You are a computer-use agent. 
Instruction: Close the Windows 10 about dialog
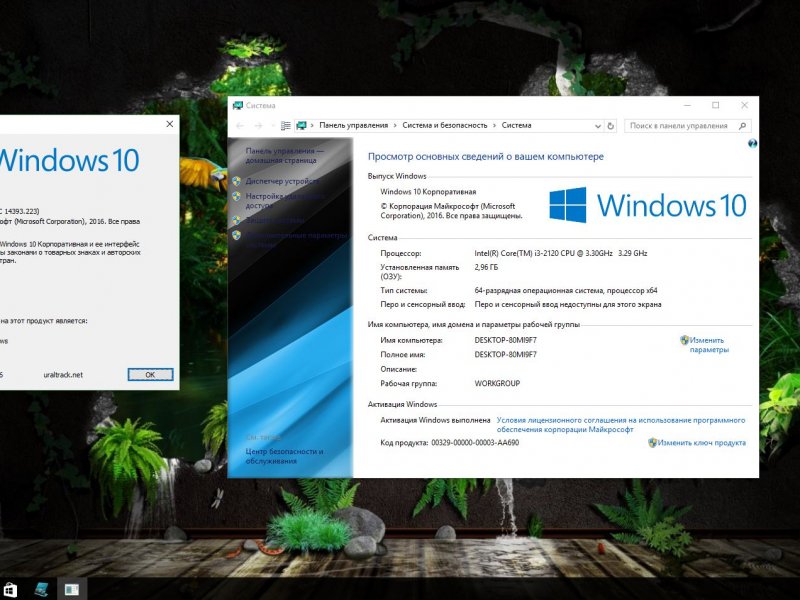click(170, 124)
